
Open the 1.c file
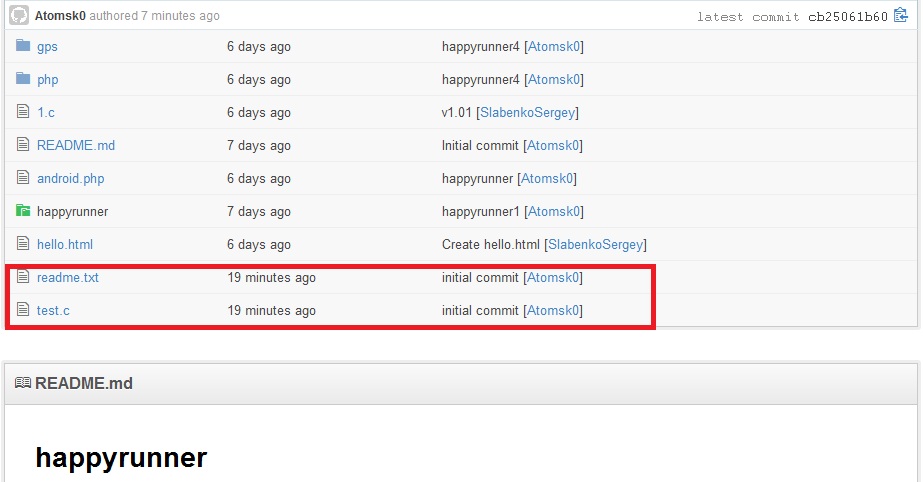[45, 112]
